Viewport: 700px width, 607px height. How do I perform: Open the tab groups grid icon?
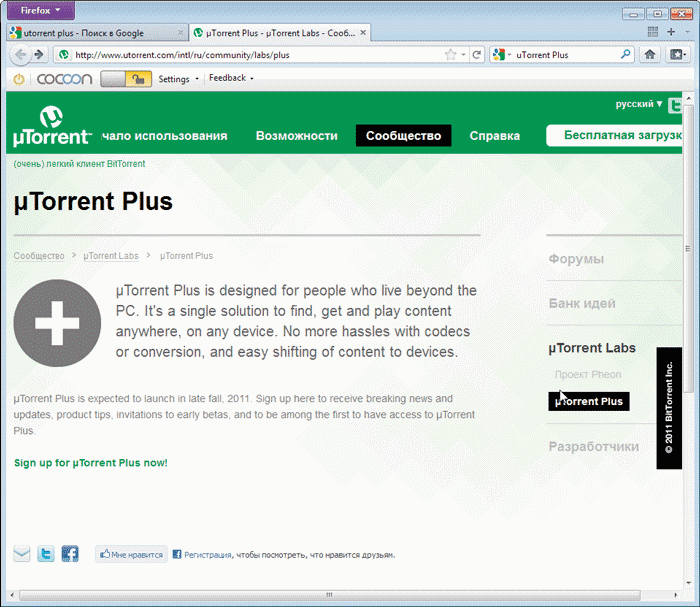[653, 32]
